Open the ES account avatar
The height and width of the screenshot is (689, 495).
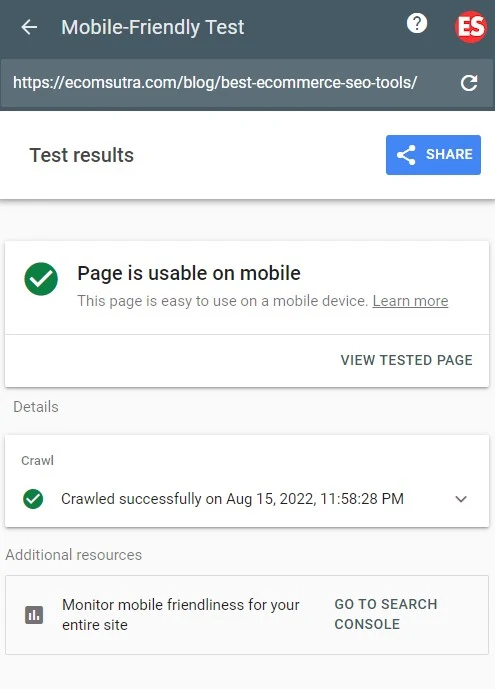click(x=471, y=27)
